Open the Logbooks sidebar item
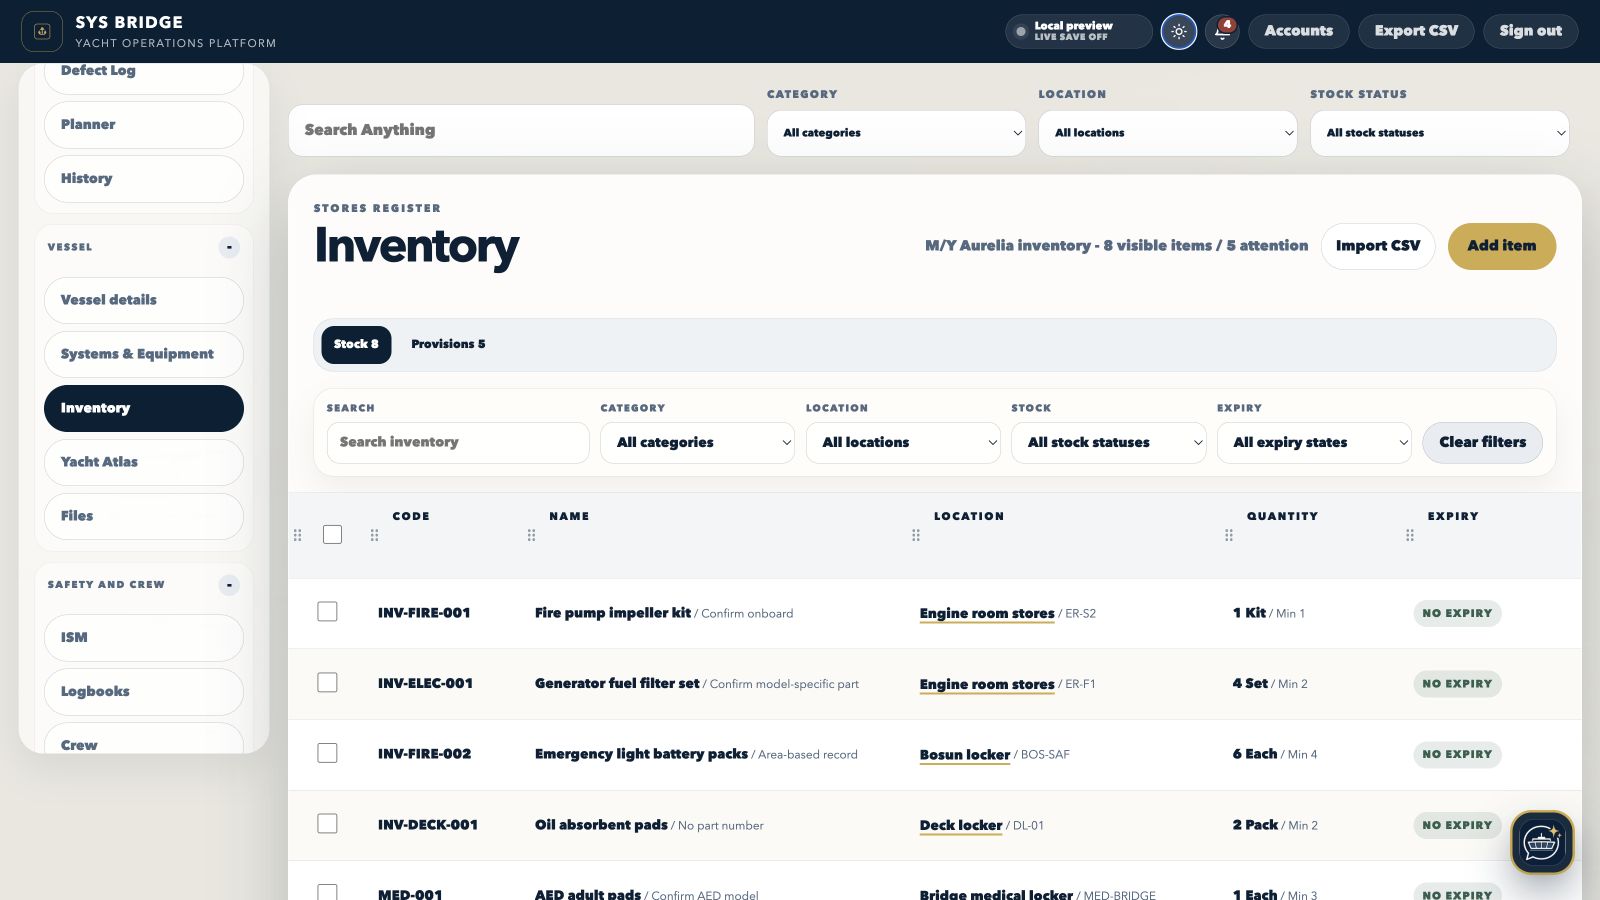This screenshot has height=900, width=1600. pos(144,692)
